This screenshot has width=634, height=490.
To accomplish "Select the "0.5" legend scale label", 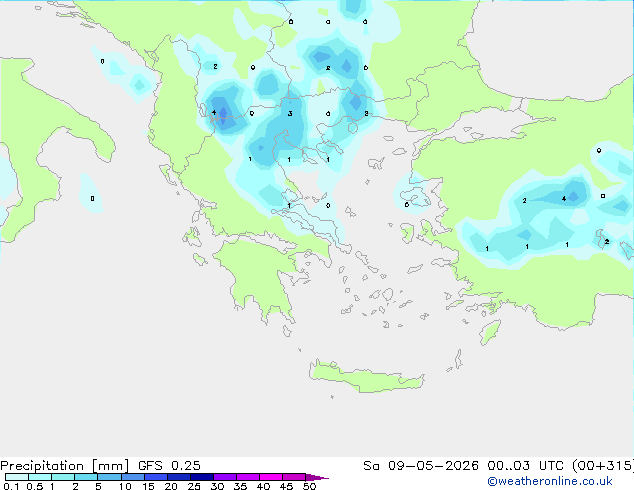I will (35, 486).
